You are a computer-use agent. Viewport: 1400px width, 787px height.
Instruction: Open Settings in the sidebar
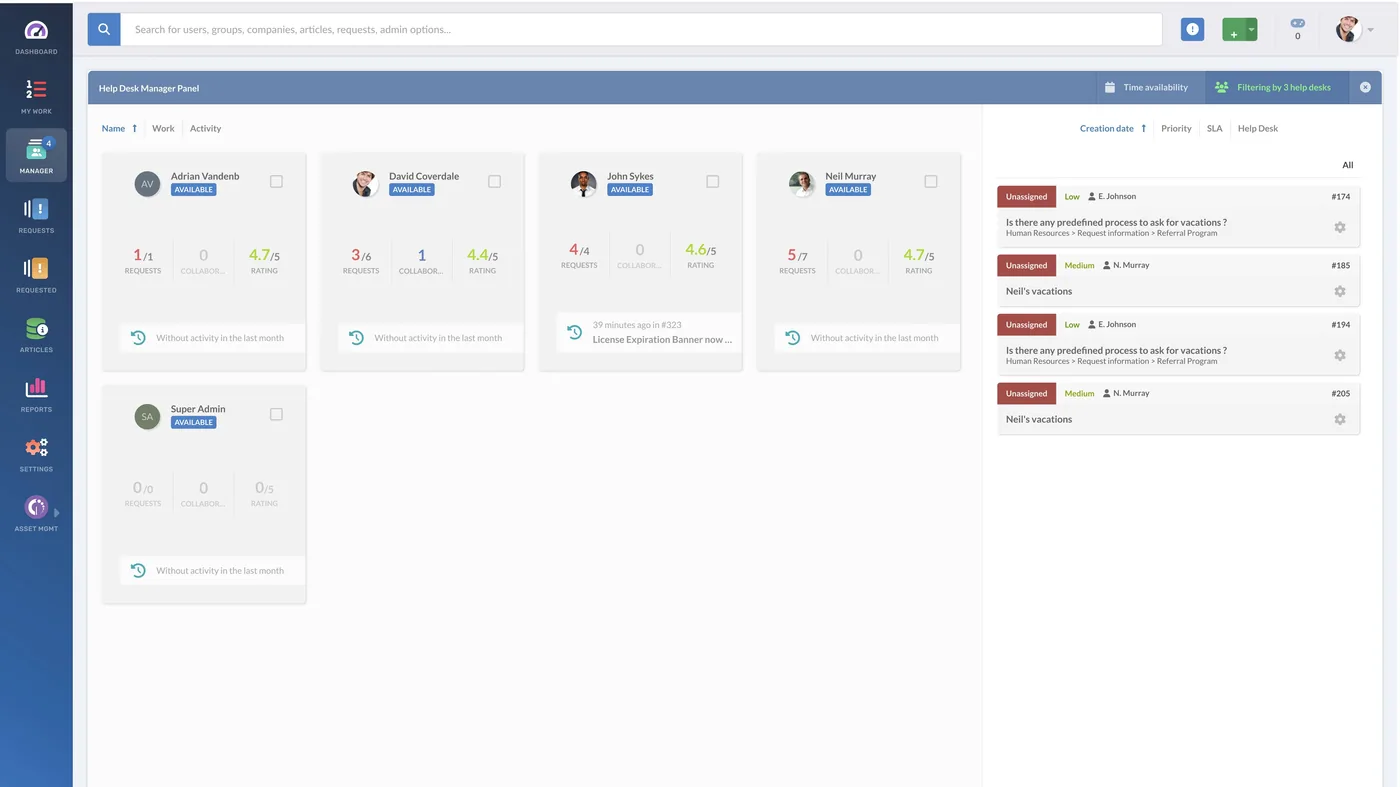tap(36, 454)
